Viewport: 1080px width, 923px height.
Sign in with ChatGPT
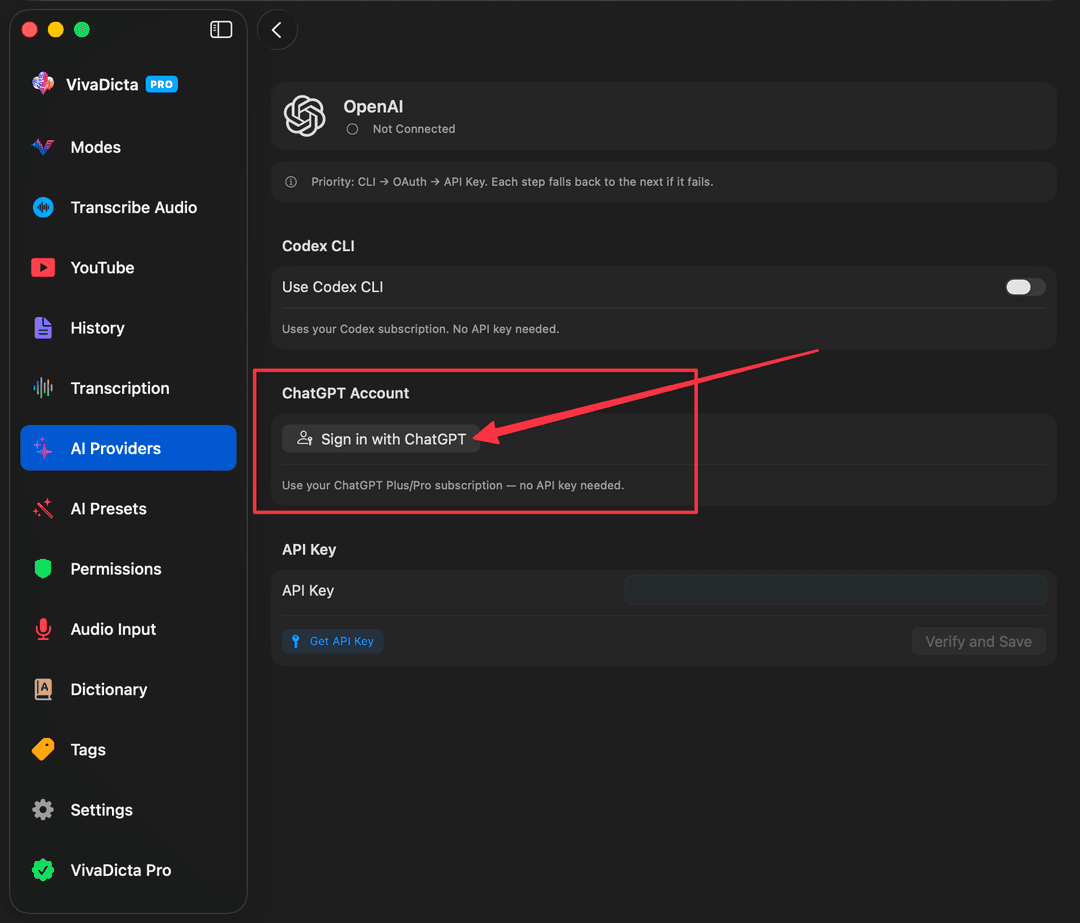(x=380, y=438)
